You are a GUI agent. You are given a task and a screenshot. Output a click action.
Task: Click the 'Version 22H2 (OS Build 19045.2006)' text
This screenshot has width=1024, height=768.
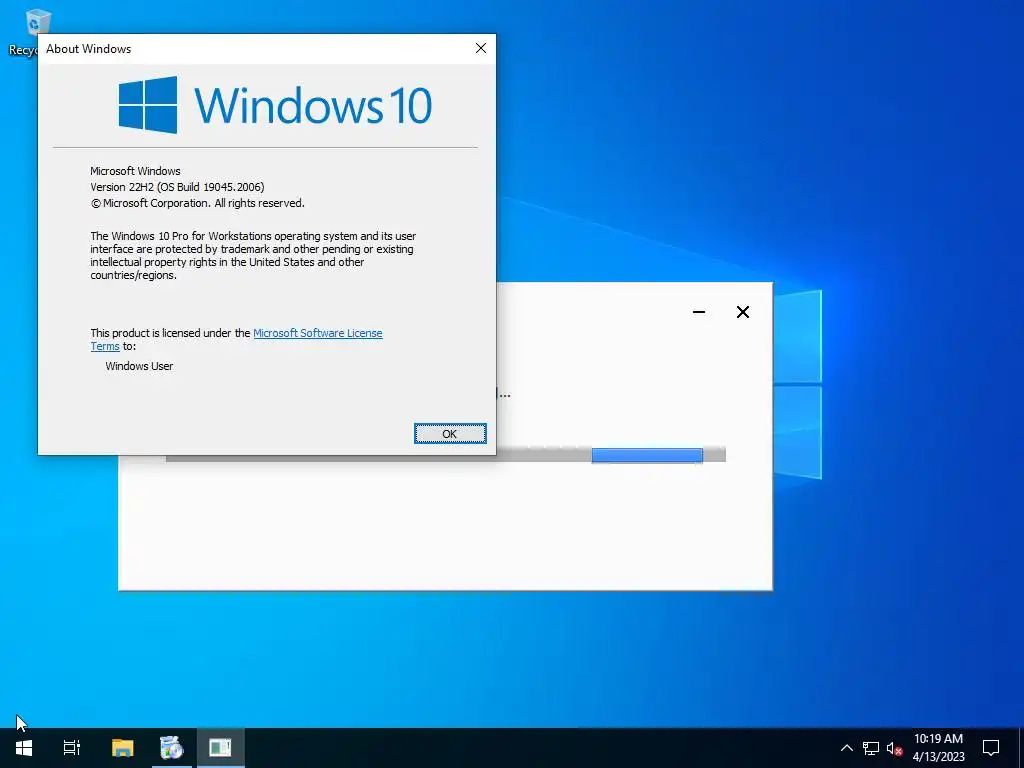point(177,187)
